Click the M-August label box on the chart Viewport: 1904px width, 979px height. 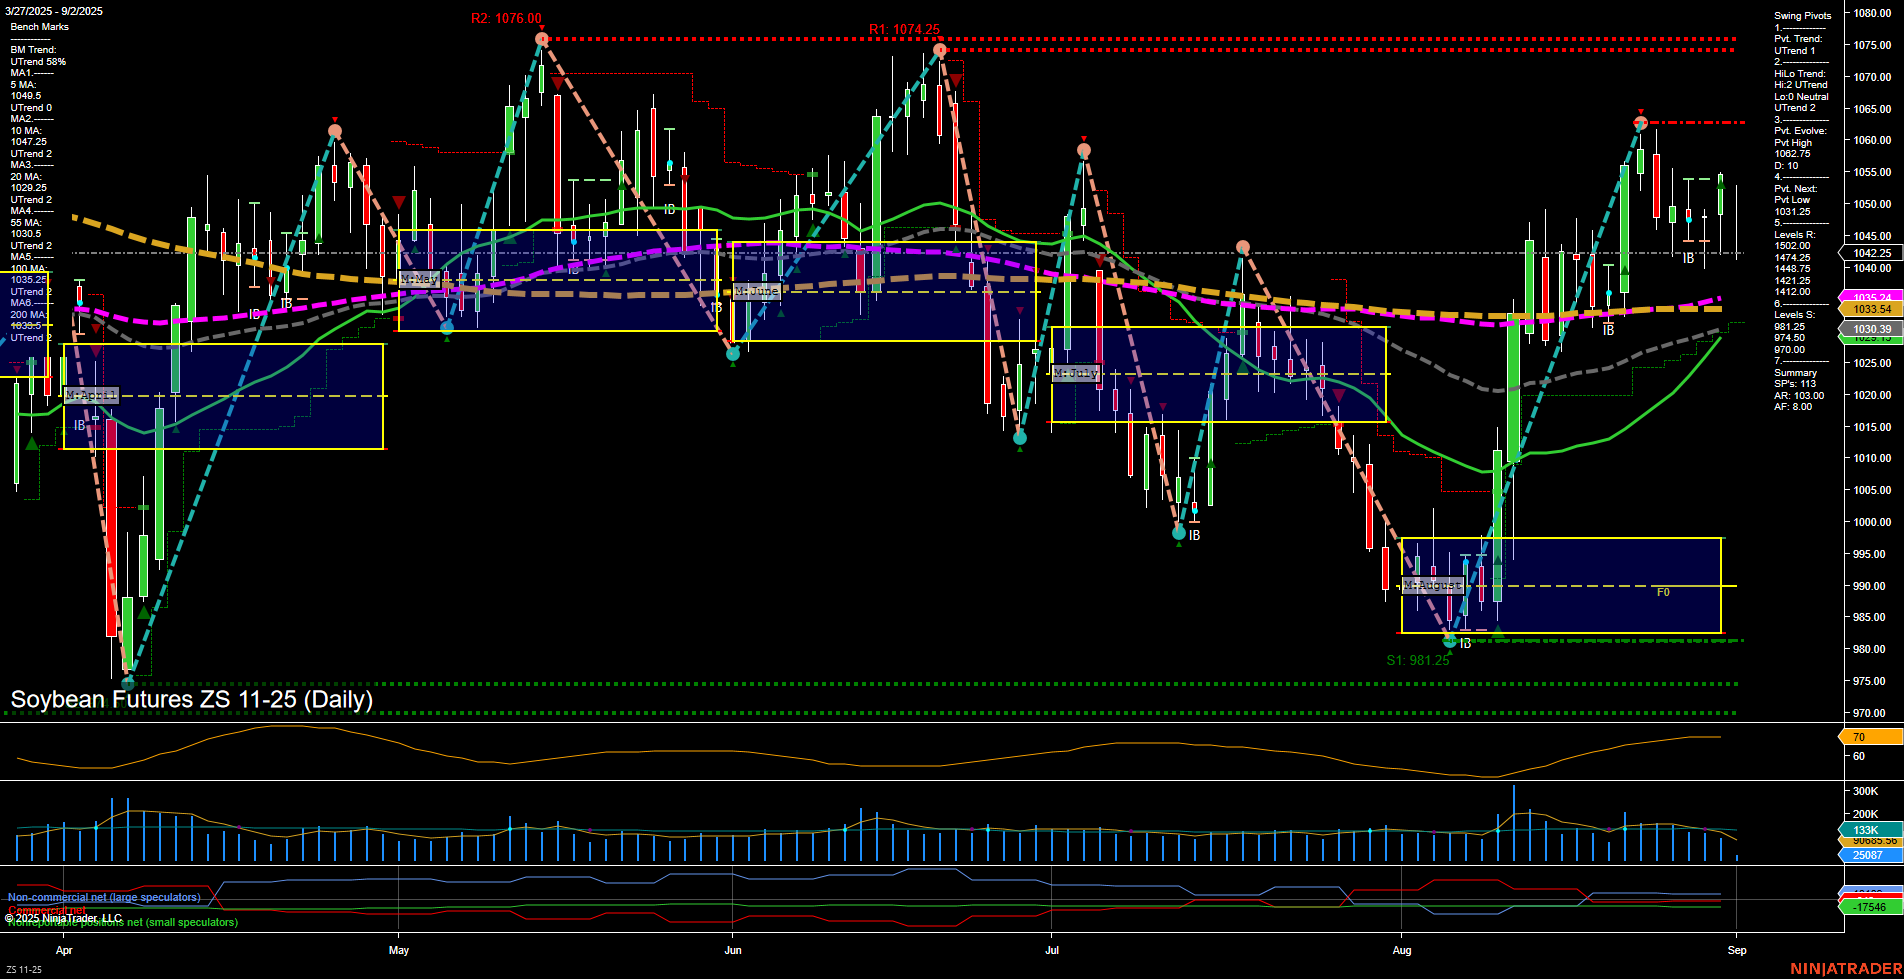[1434, 585]
